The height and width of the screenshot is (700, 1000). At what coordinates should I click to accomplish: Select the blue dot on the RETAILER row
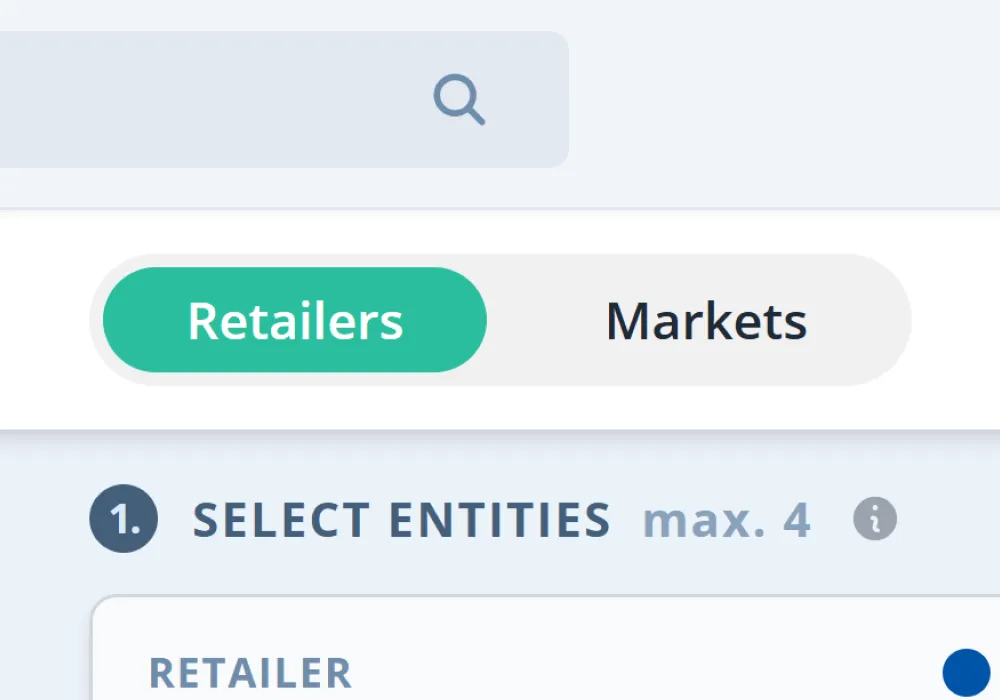point(965,672)
